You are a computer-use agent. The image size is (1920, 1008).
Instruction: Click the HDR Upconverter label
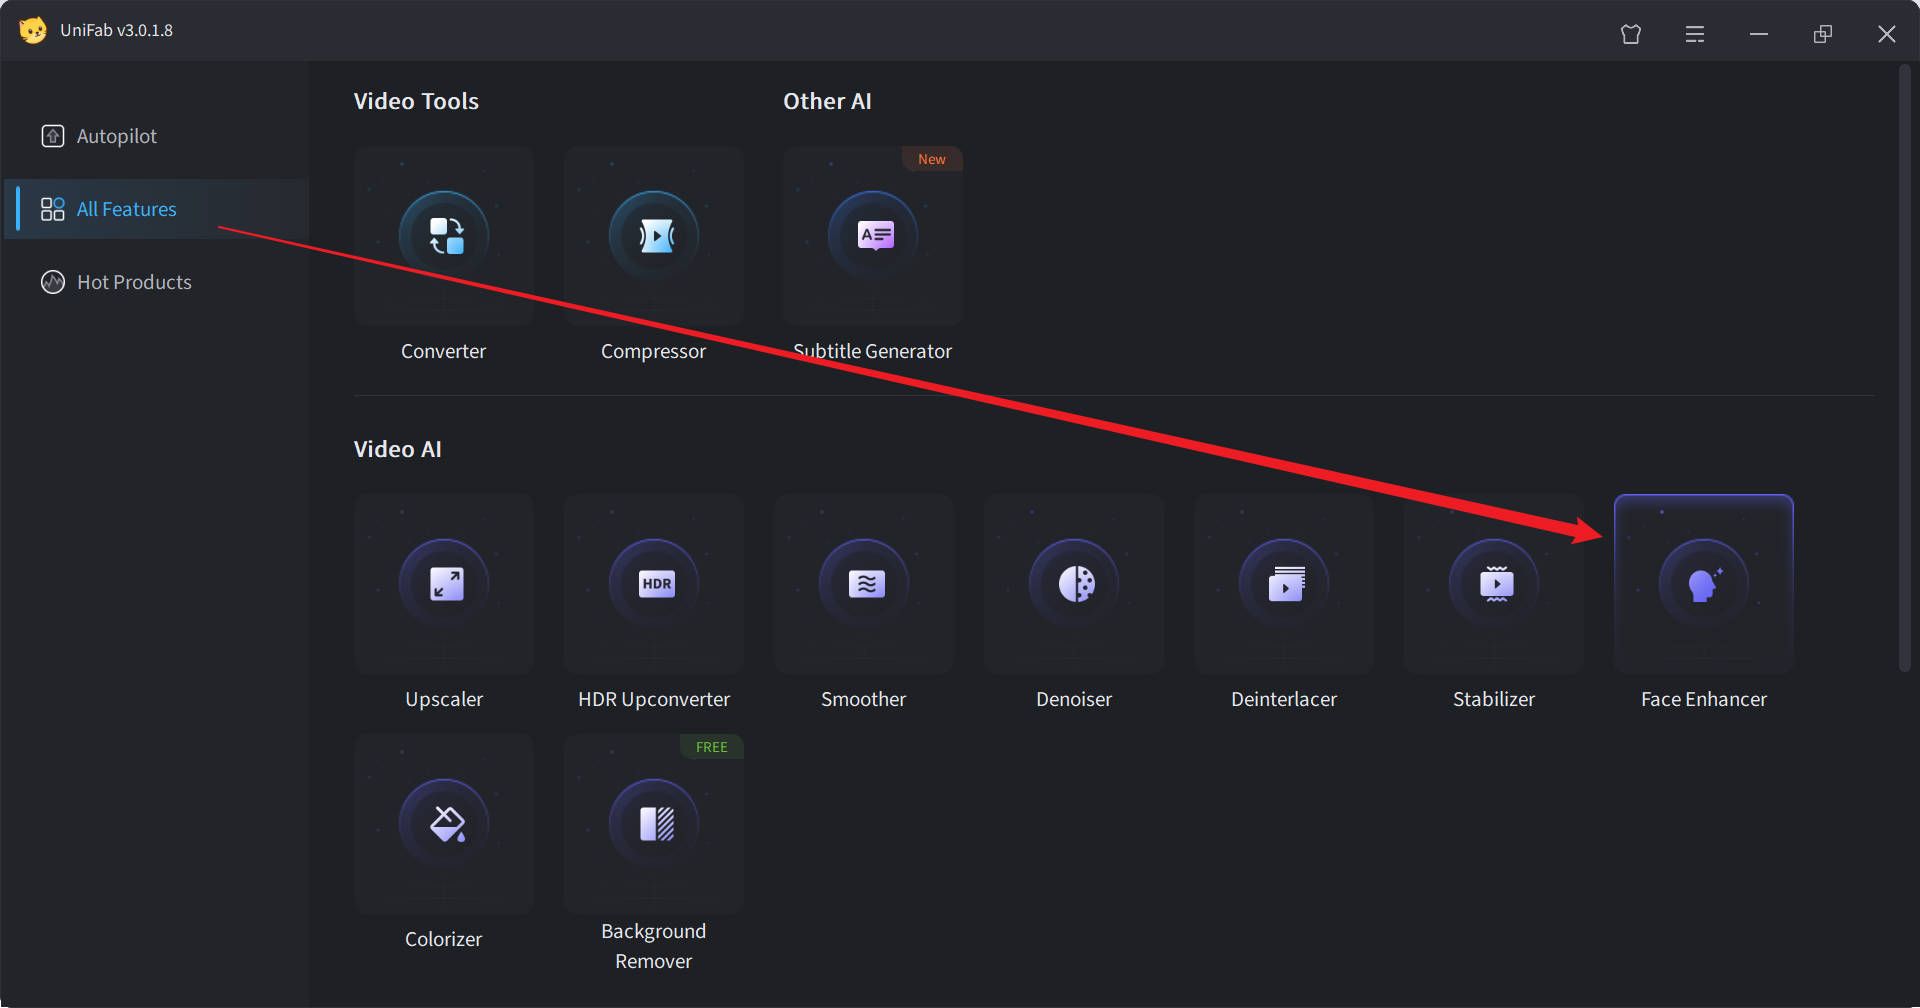(x=654, y=699)
